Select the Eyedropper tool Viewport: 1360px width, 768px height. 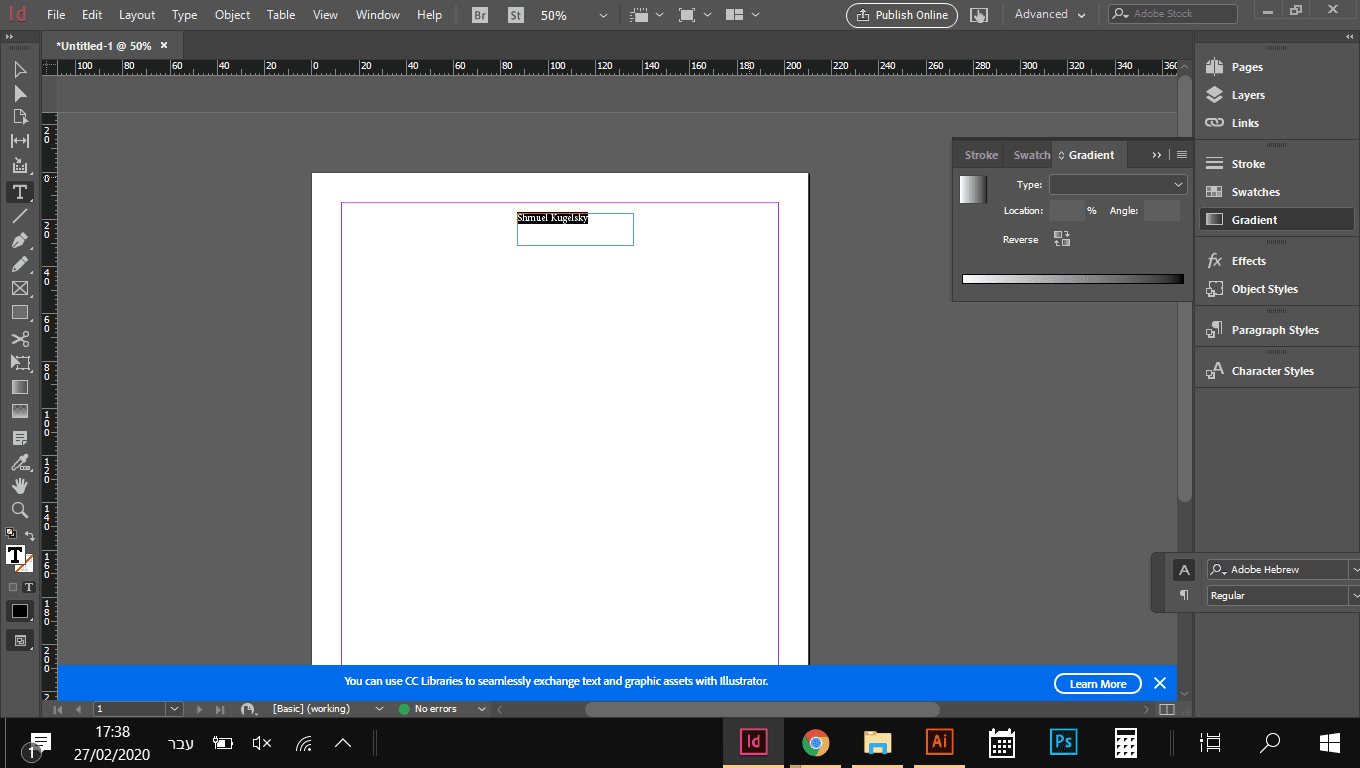19,462
